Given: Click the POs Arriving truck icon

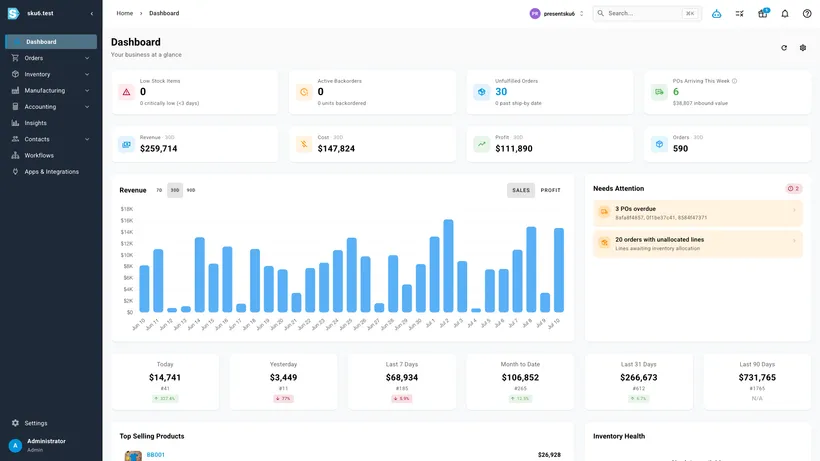Looking at the screenshot, I should point(659,92).
